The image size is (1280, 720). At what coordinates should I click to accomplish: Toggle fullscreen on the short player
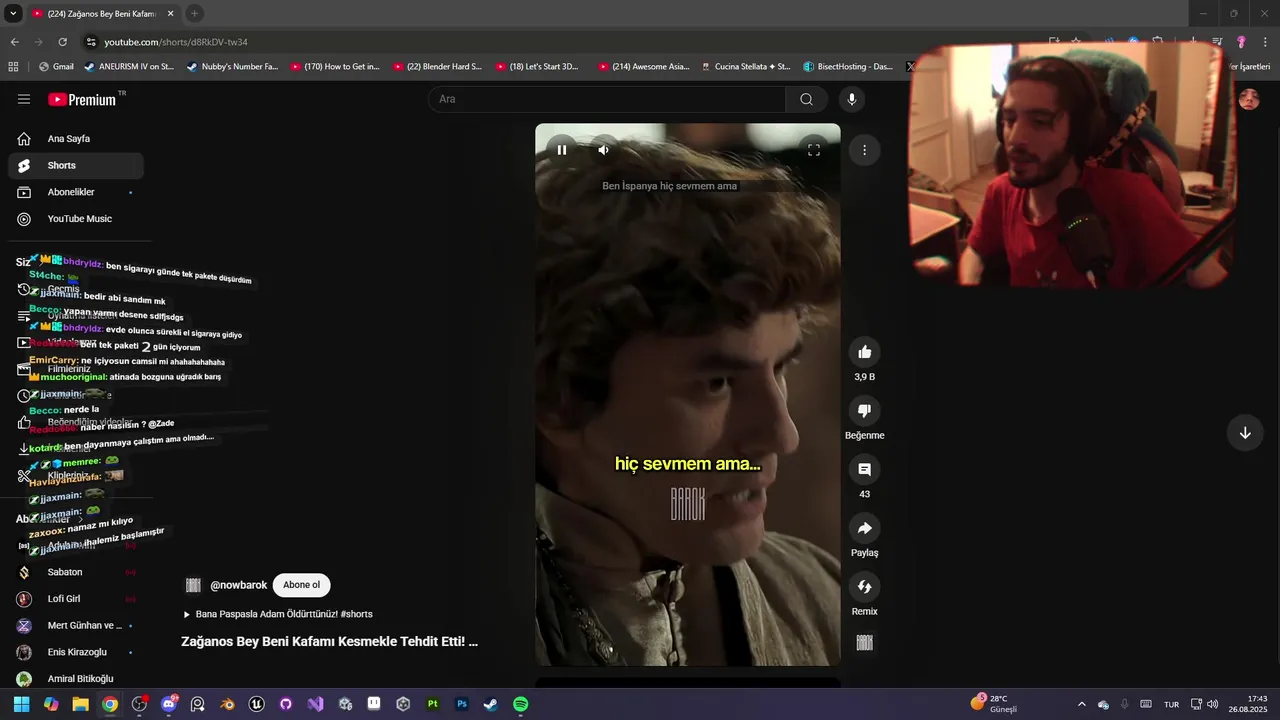point(814,150)
